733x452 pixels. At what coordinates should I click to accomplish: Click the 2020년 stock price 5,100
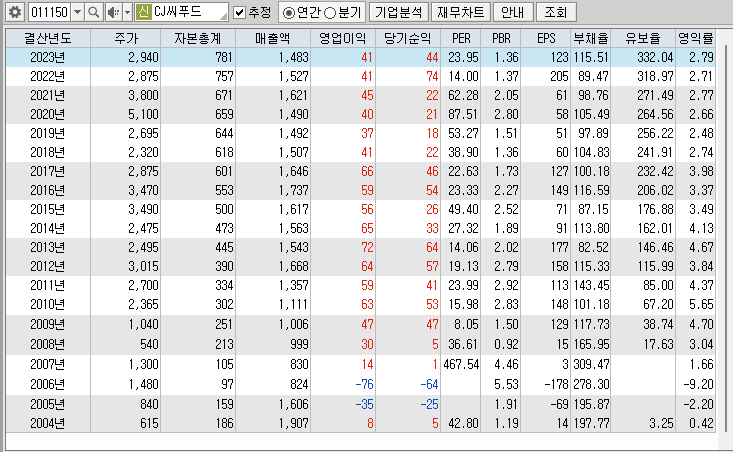coord(143,115)
